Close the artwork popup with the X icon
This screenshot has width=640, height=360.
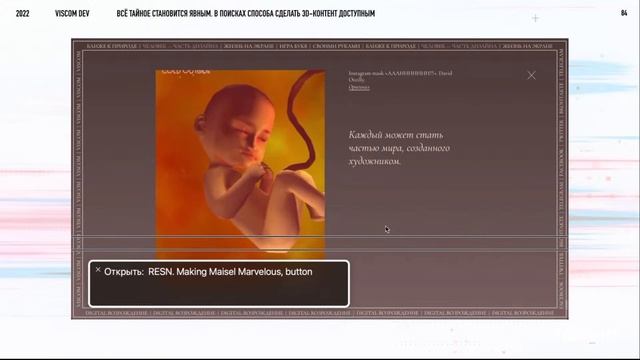pyautogui.click(x=531, y=75)
